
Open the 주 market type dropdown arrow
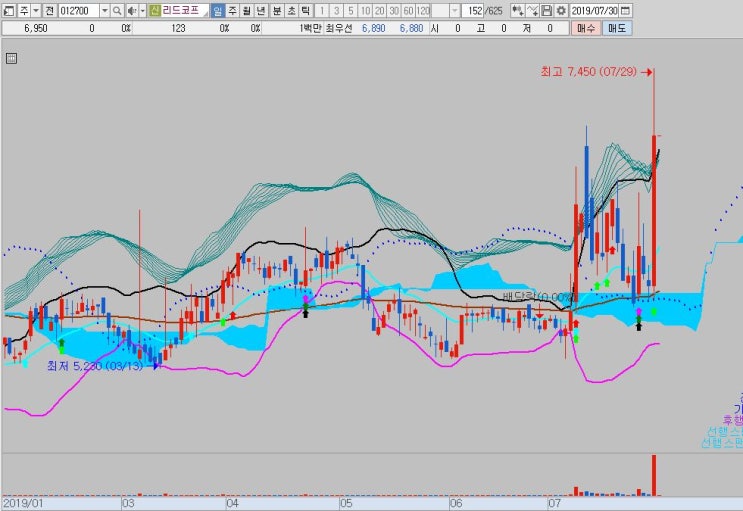[x=36, y=10]
